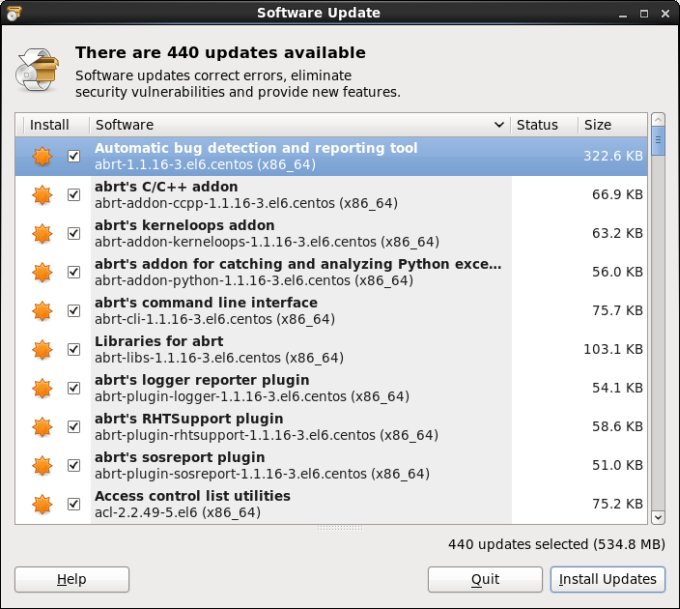
Task: Click the 75.2 KB size cell
Action: point(618,503)
